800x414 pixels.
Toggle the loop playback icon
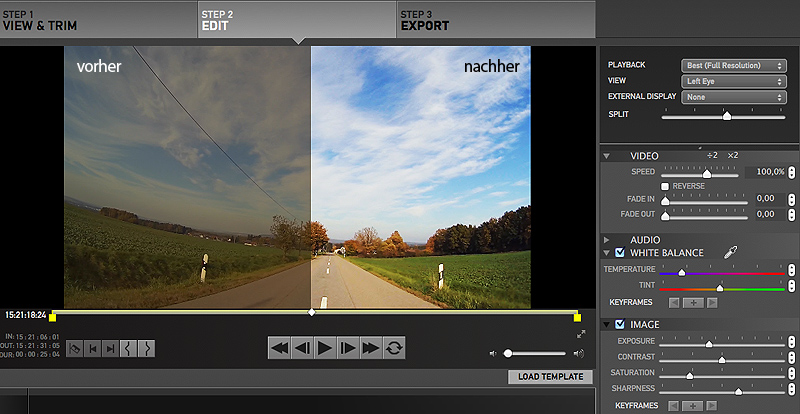(x=394, y=348)
